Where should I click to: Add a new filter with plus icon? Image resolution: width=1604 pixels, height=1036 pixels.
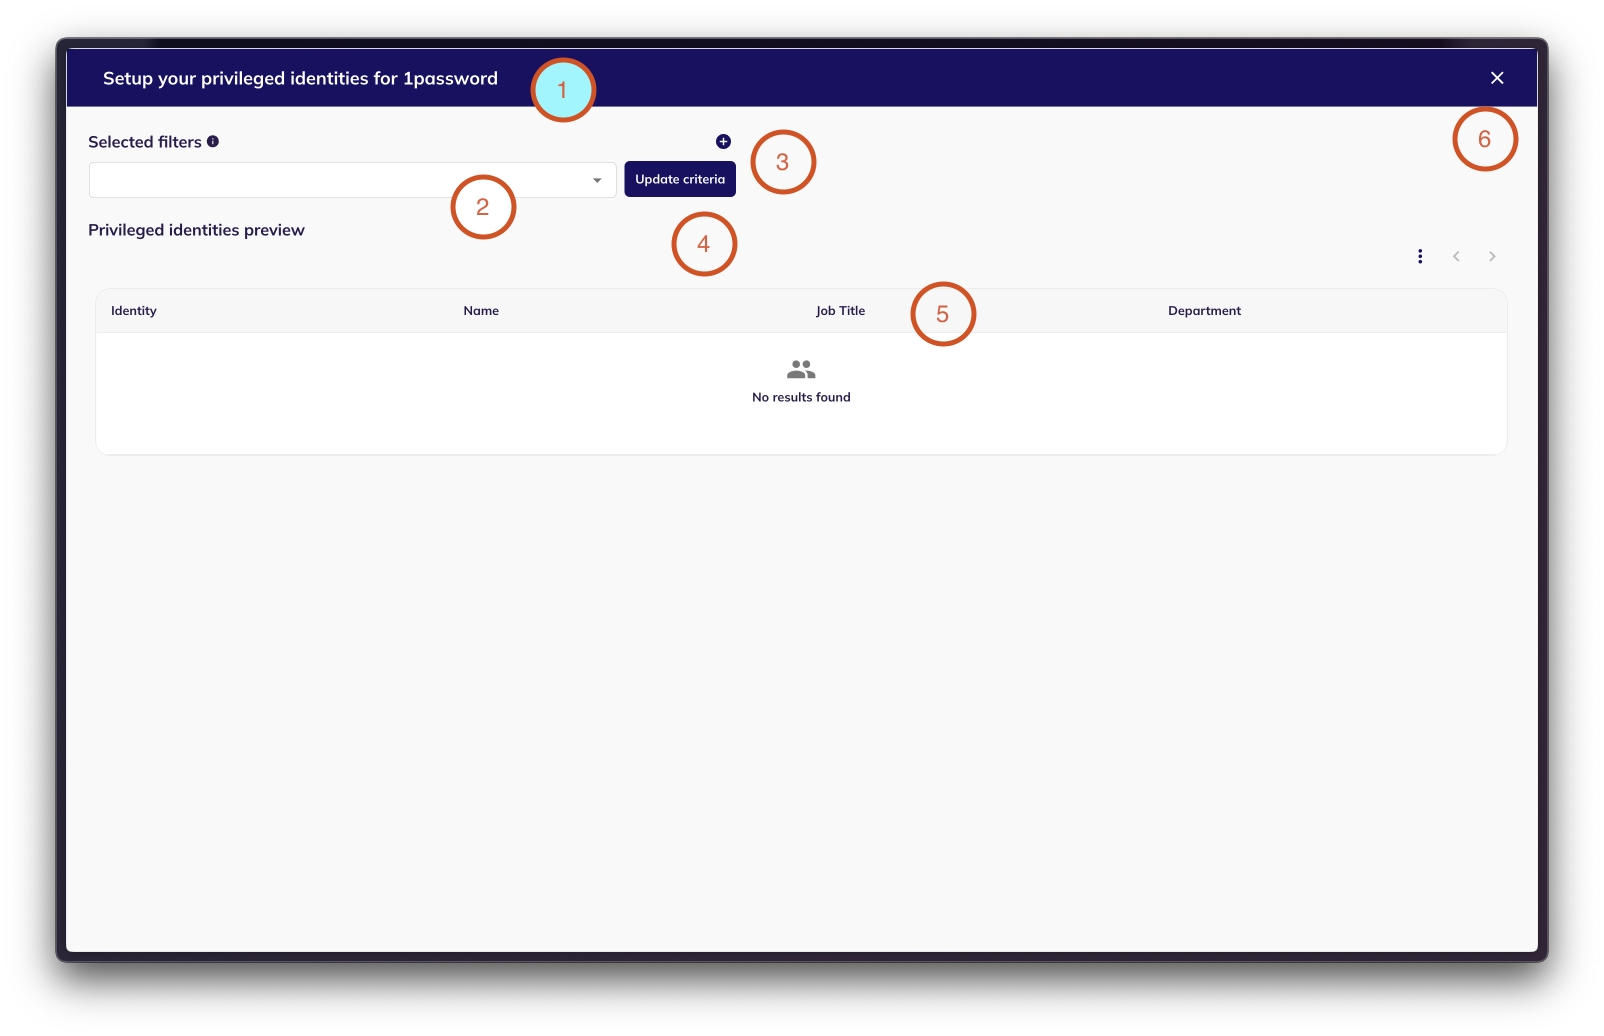point(723,142)
